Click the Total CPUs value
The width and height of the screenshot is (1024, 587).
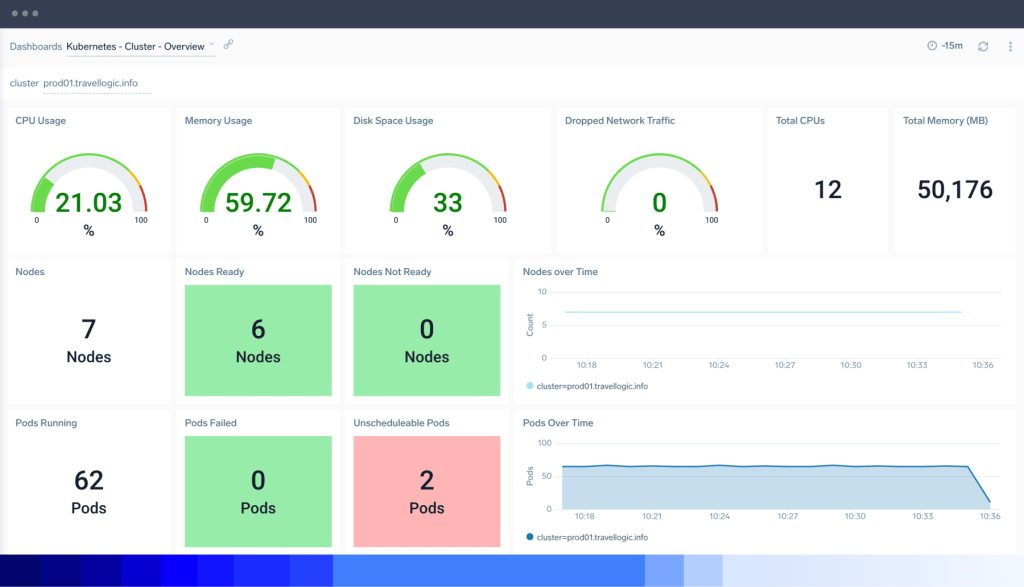point(826,188)
